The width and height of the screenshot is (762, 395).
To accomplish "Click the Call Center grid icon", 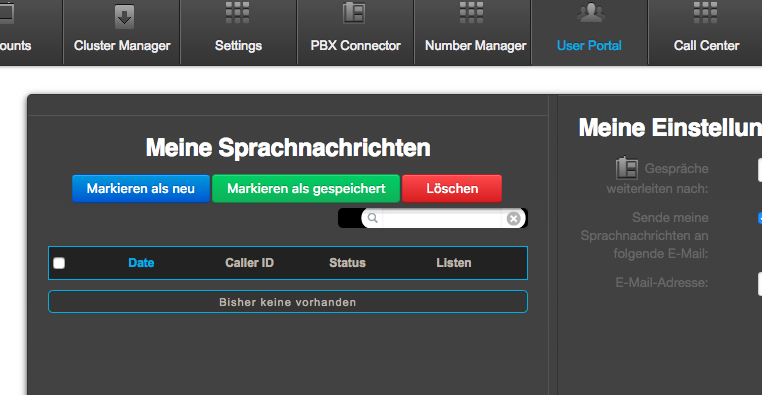I will [706, 13].
